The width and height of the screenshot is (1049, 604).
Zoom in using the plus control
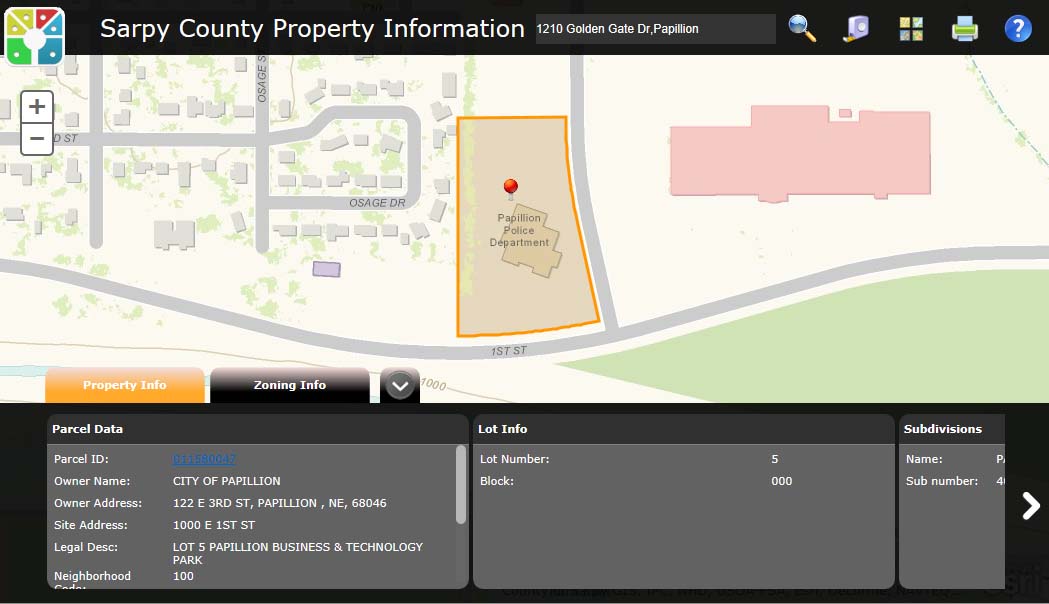[x=36, y=105]
